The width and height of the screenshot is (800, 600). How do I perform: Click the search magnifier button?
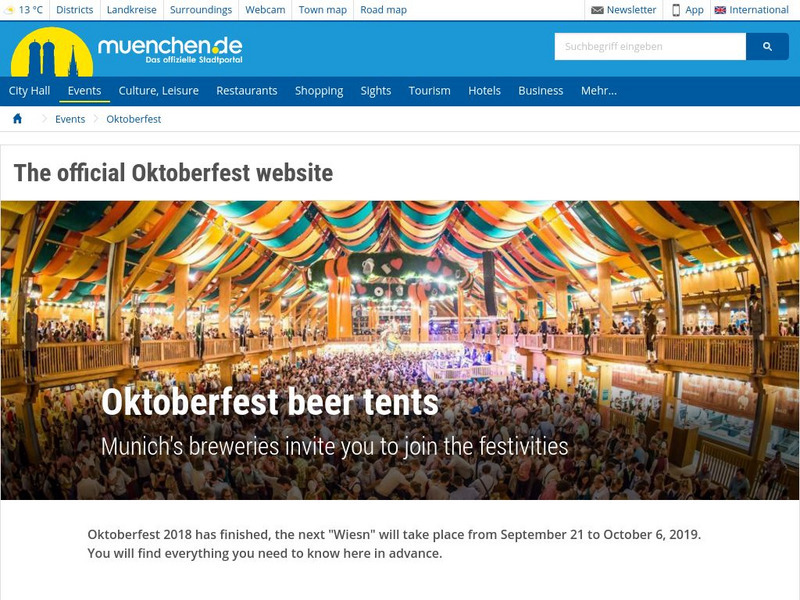coord(767,46)
